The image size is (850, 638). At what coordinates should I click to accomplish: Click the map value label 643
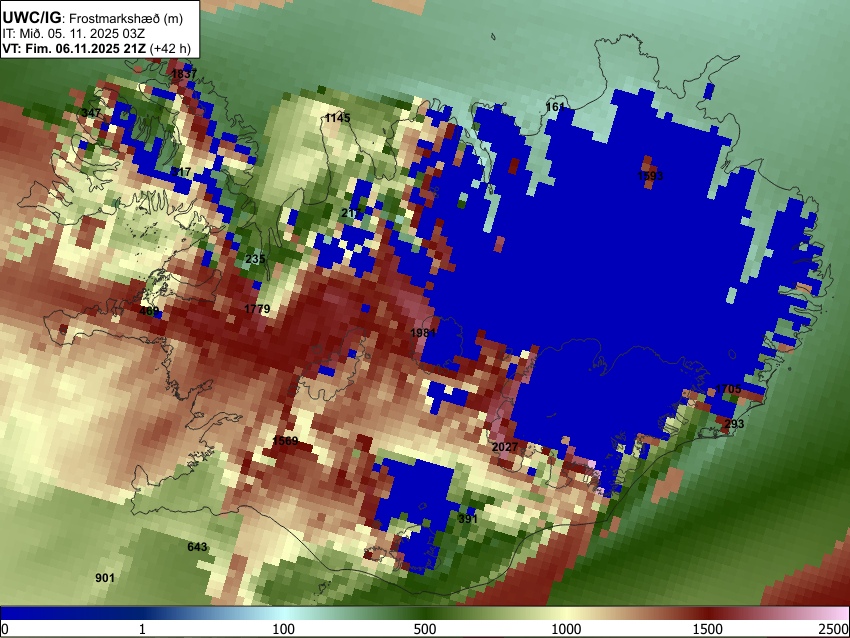[x=197, y=547]
